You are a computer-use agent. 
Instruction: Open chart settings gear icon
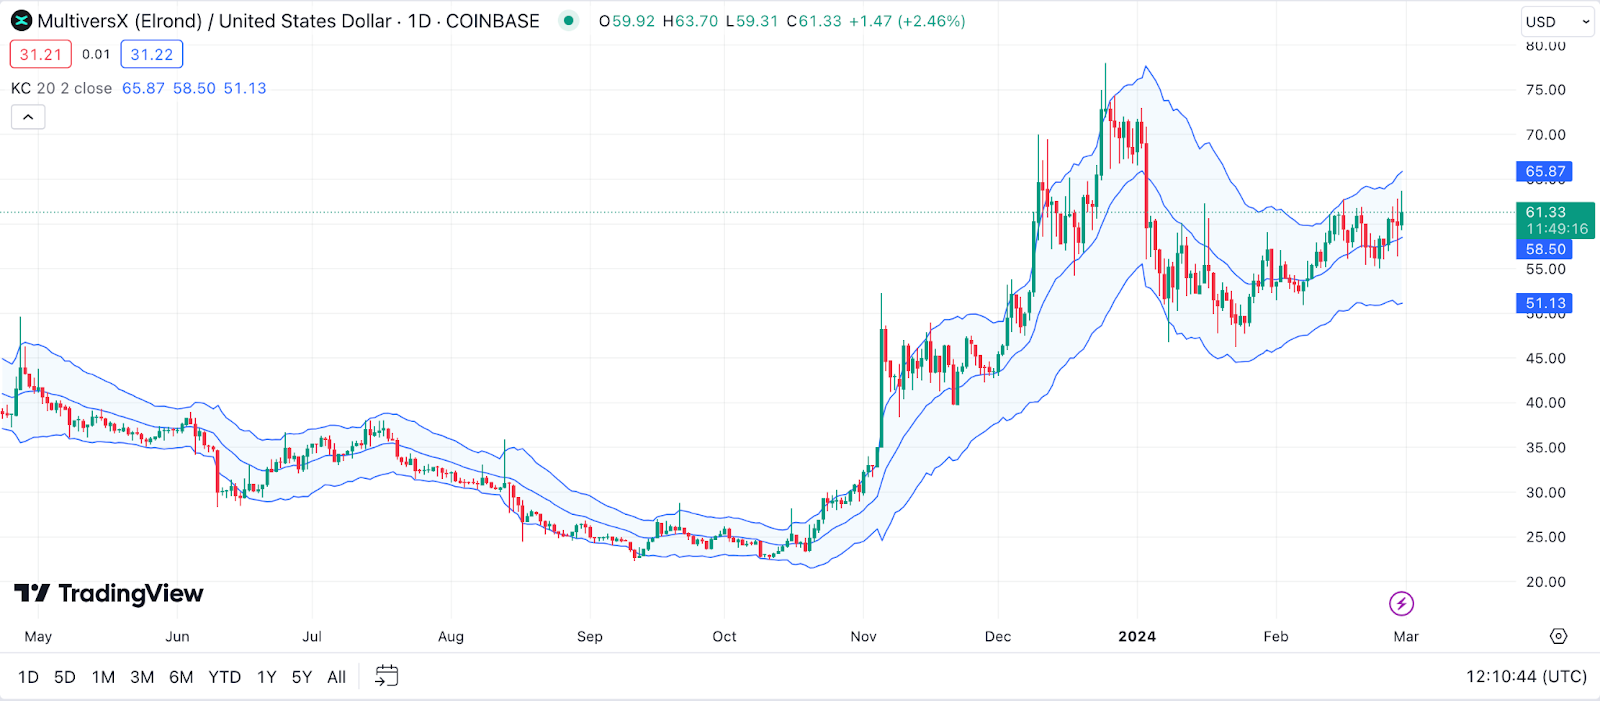1558,636
